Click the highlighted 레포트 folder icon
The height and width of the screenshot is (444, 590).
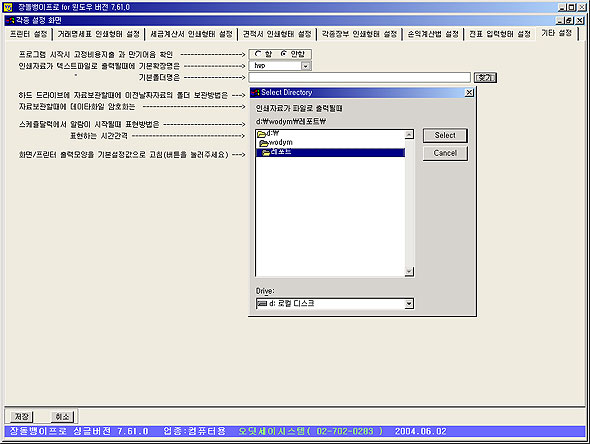coord(266,152)
